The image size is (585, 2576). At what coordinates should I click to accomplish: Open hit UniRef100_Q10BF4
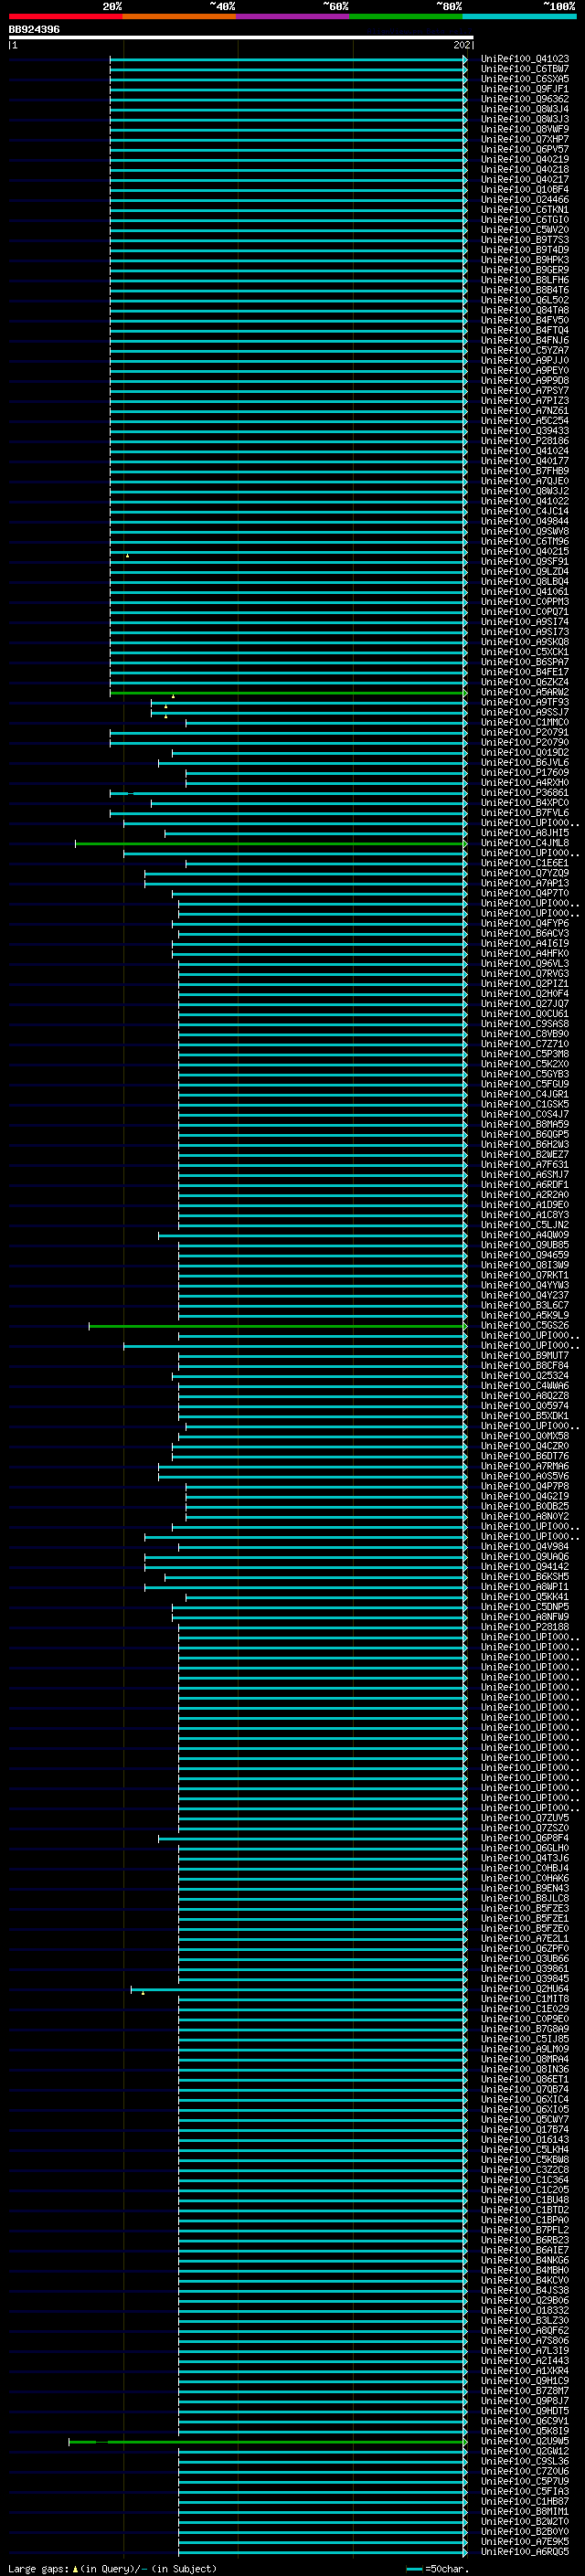pyautogui.click(x=525, y=191)
